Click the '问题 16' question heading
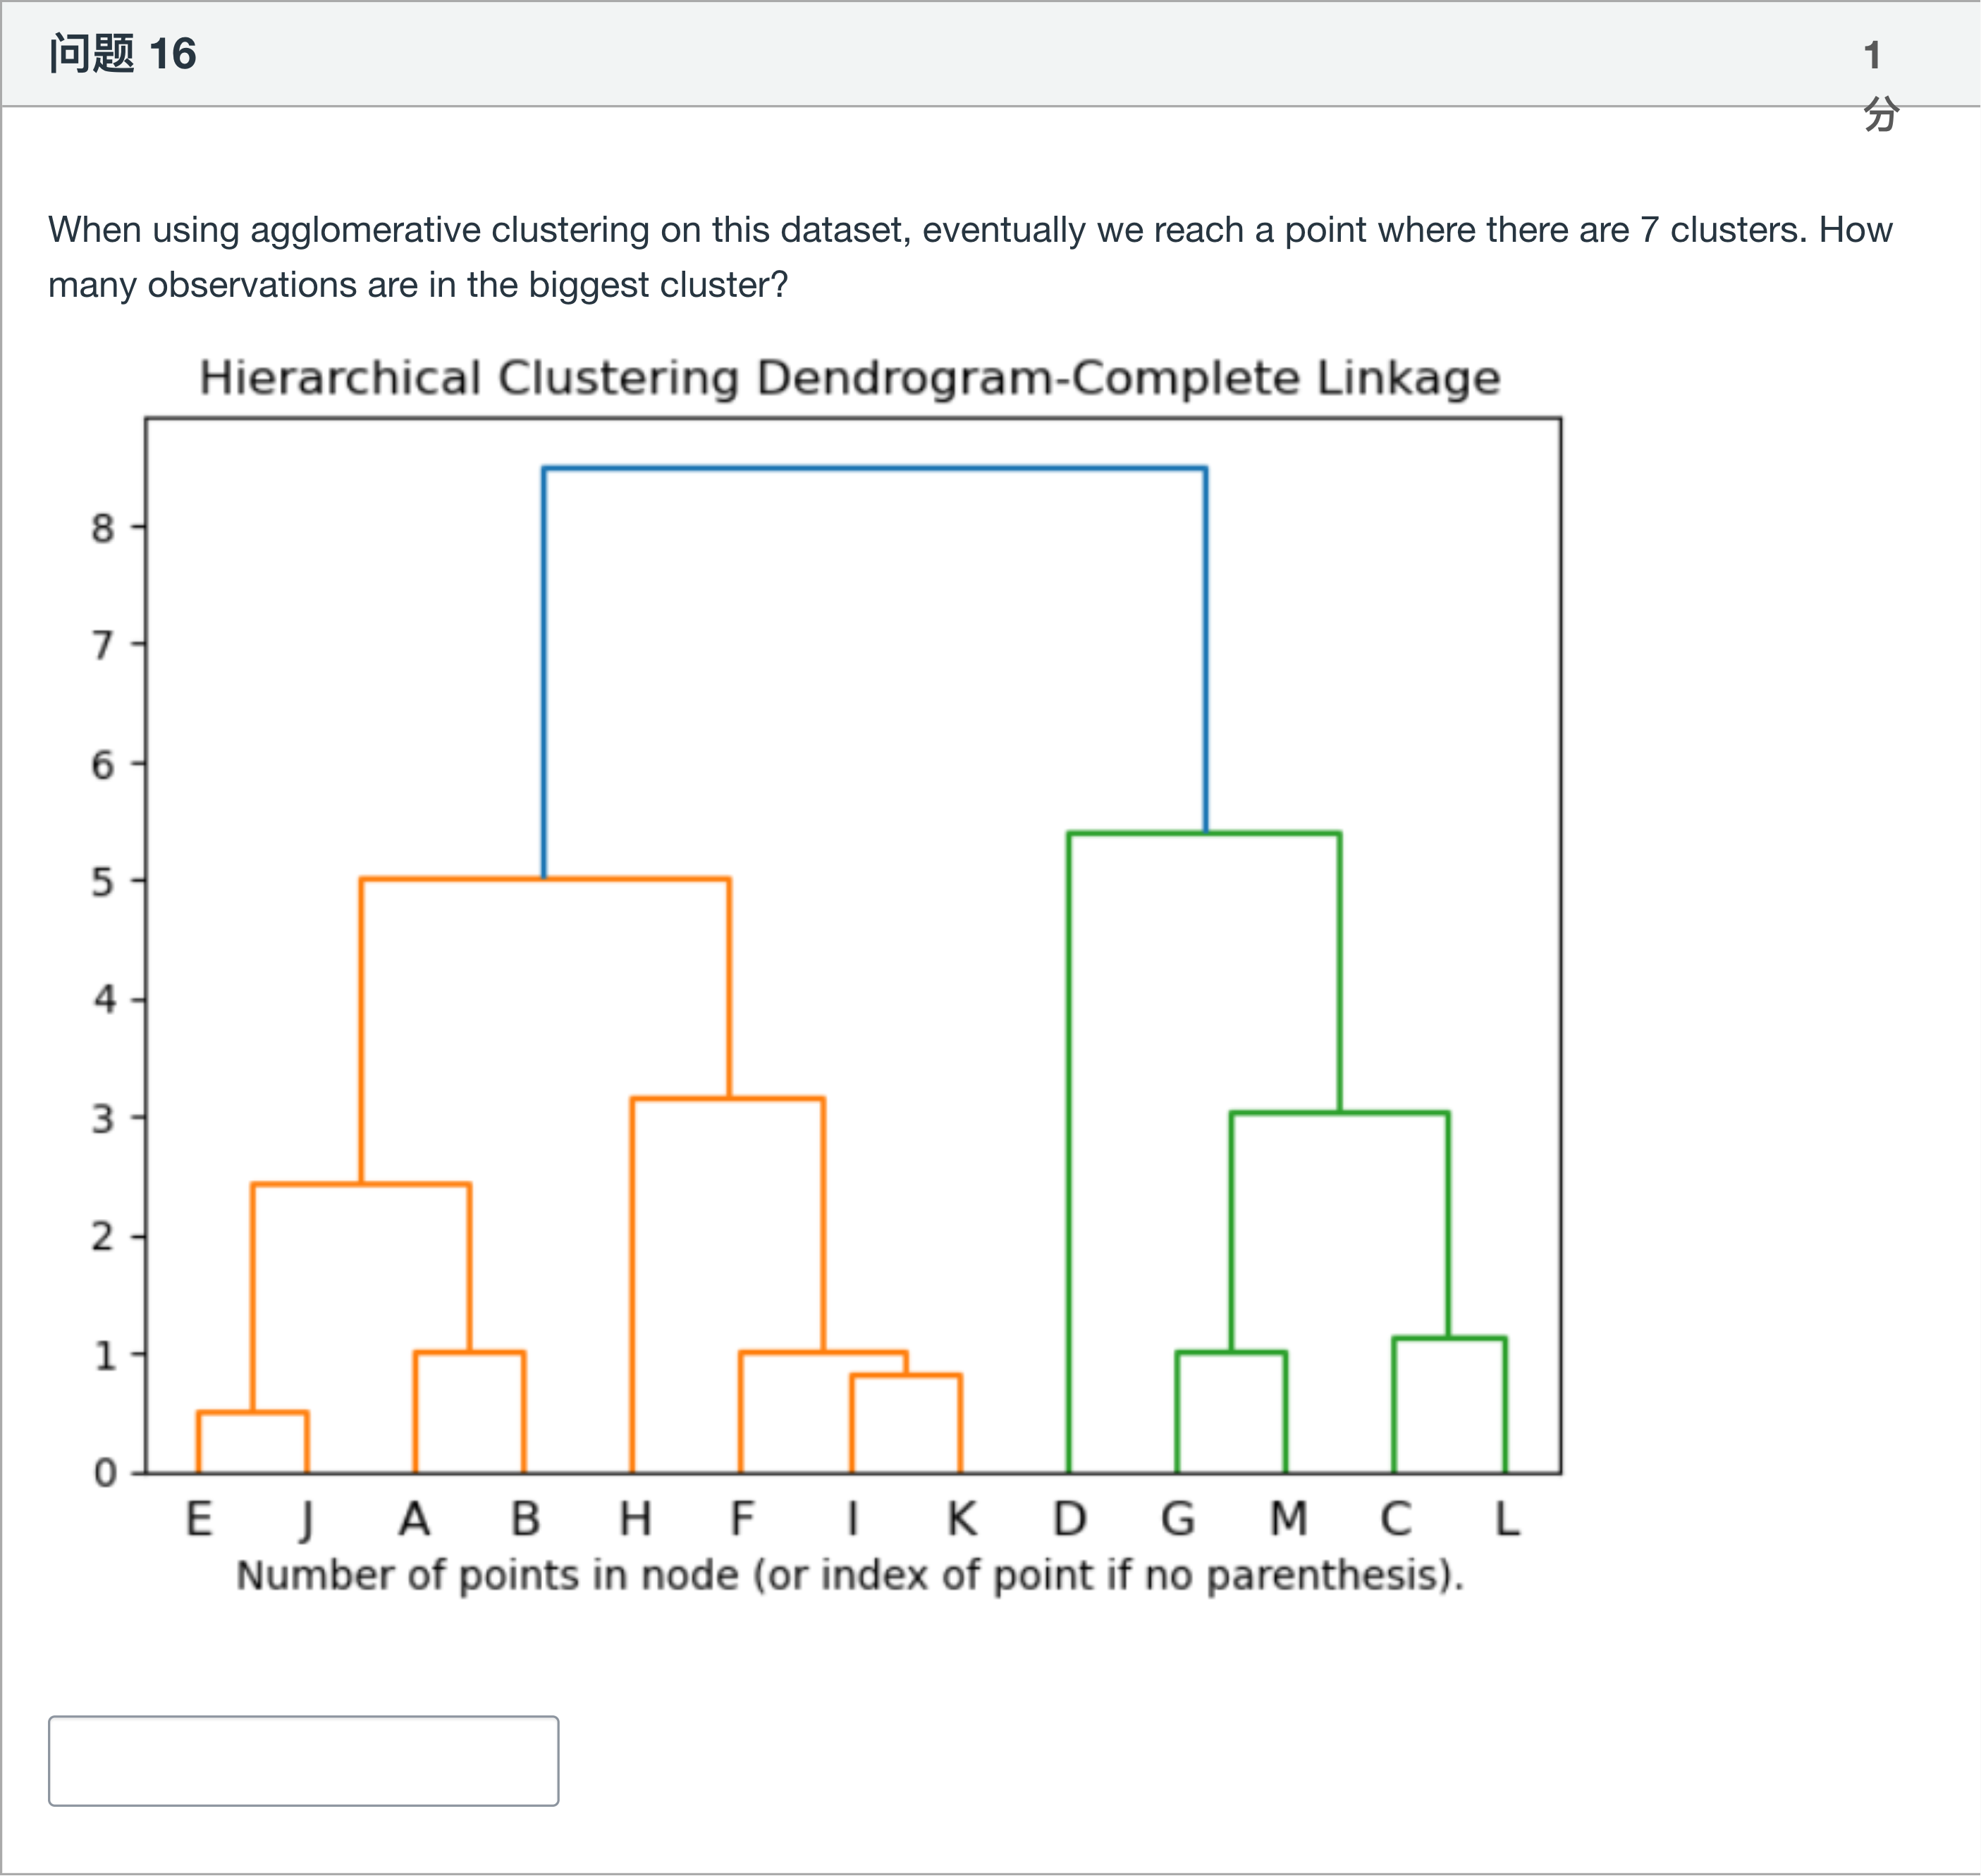1981x1876 pixels. click(x=123, y=54)
